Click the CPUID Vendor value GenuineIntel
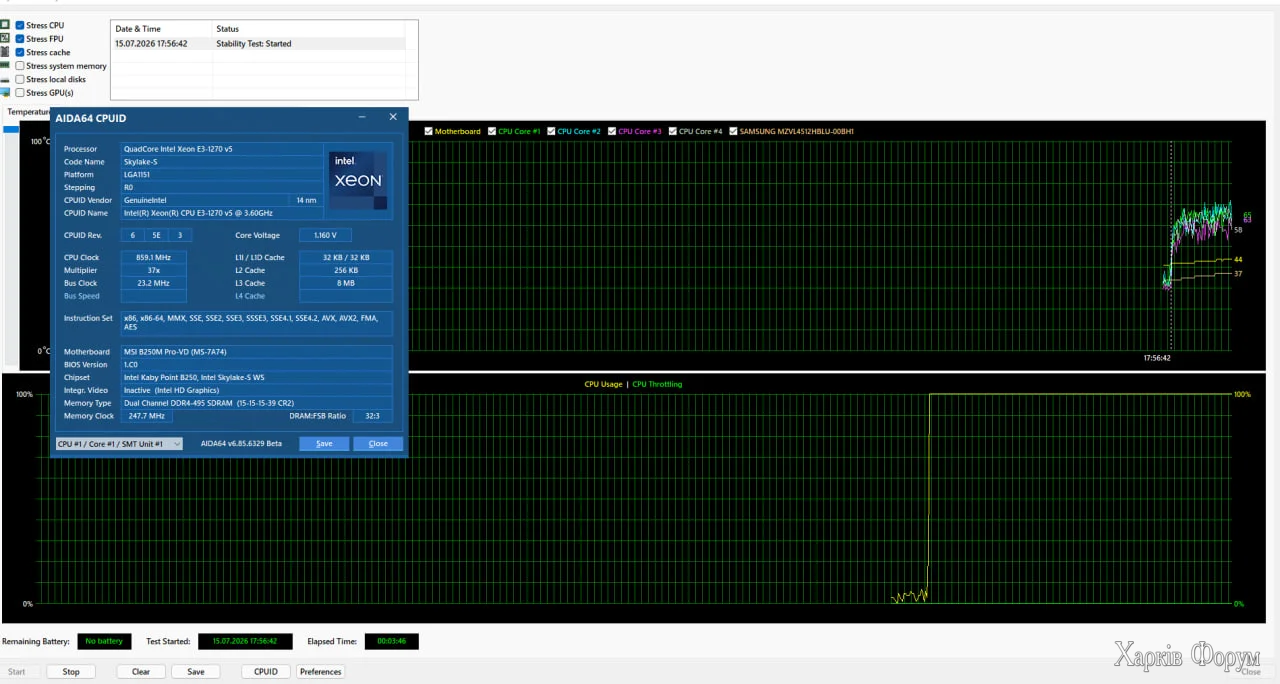This screenshot has width=1280, height=684. click(x=203, y=200)
